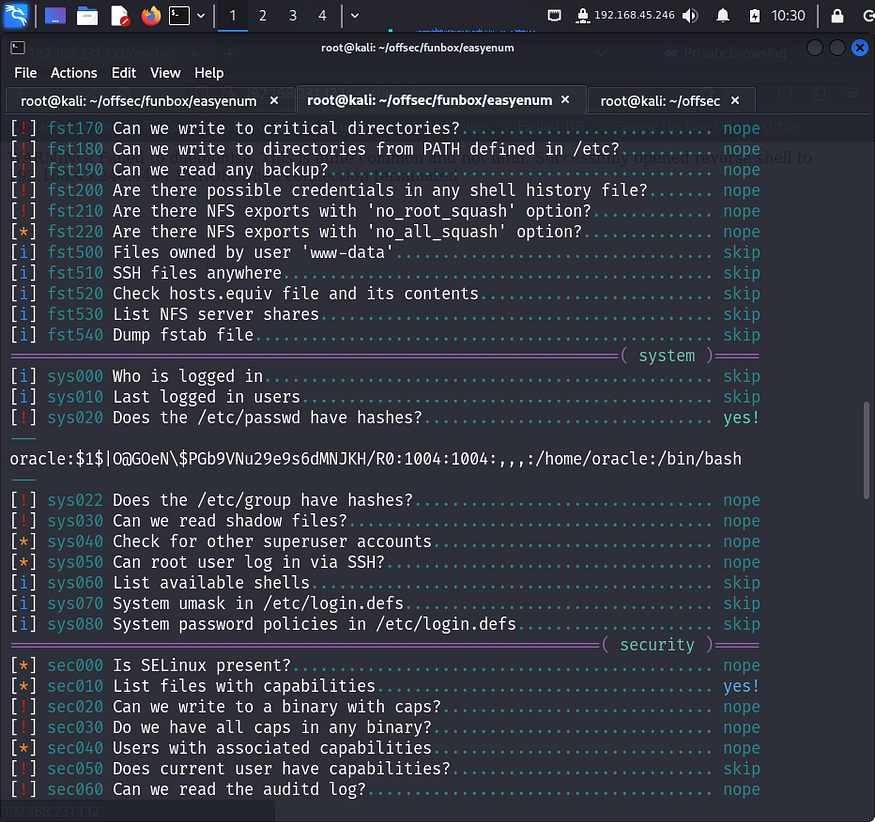
Task: Click the battery power manager icon
Action: 754,16
